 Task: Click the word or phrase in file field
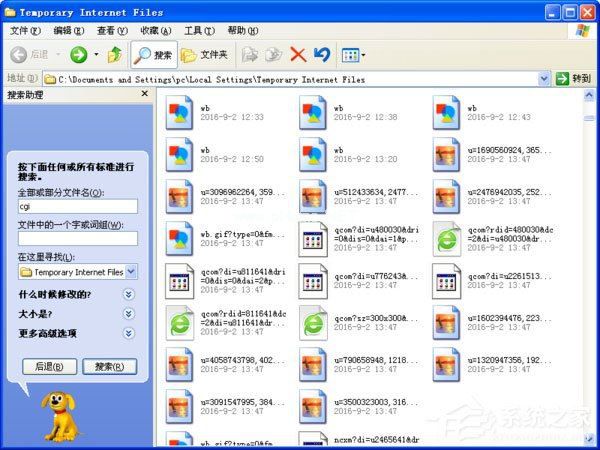78,238
